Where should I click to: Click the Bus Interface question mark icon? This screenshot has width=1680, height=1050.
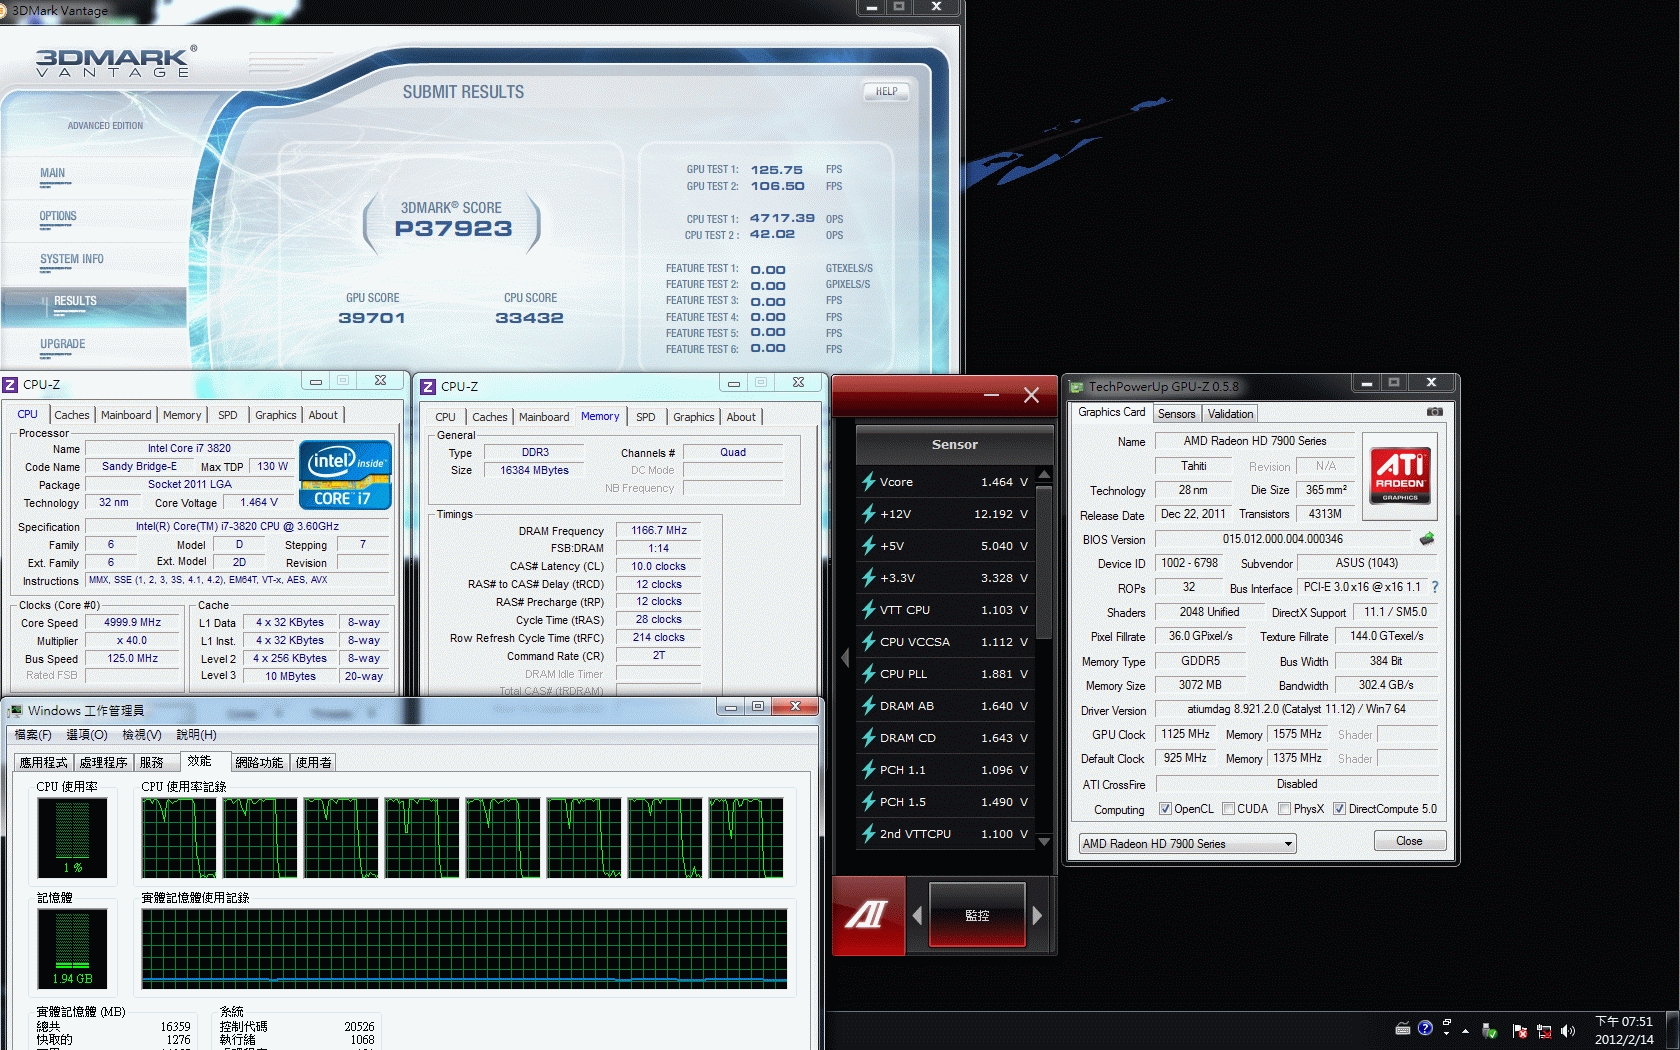point(1435,587)
